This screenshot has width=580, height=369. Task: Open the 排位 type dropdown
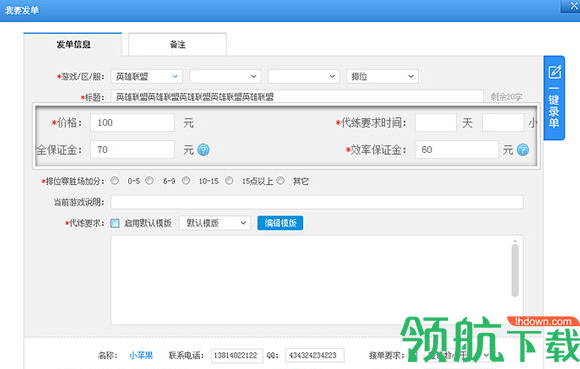pyautogui.click(x=382, y=77)
